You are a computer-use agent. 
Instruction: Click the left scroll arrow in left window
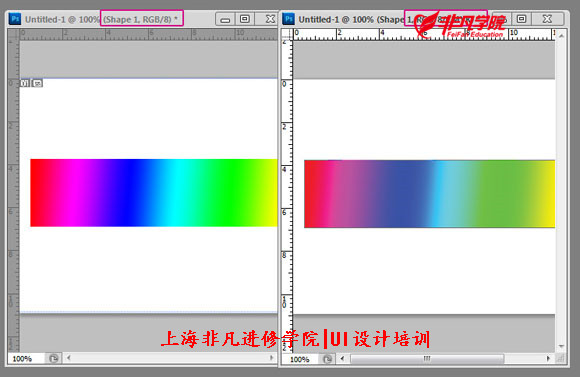pyautogui.click(x=68, y=358)
